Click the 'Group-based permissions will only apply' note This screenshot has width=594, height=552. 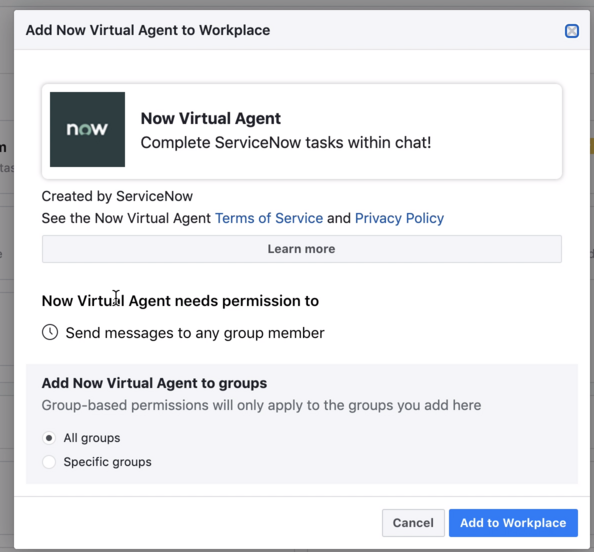click(x=261, y=405)
